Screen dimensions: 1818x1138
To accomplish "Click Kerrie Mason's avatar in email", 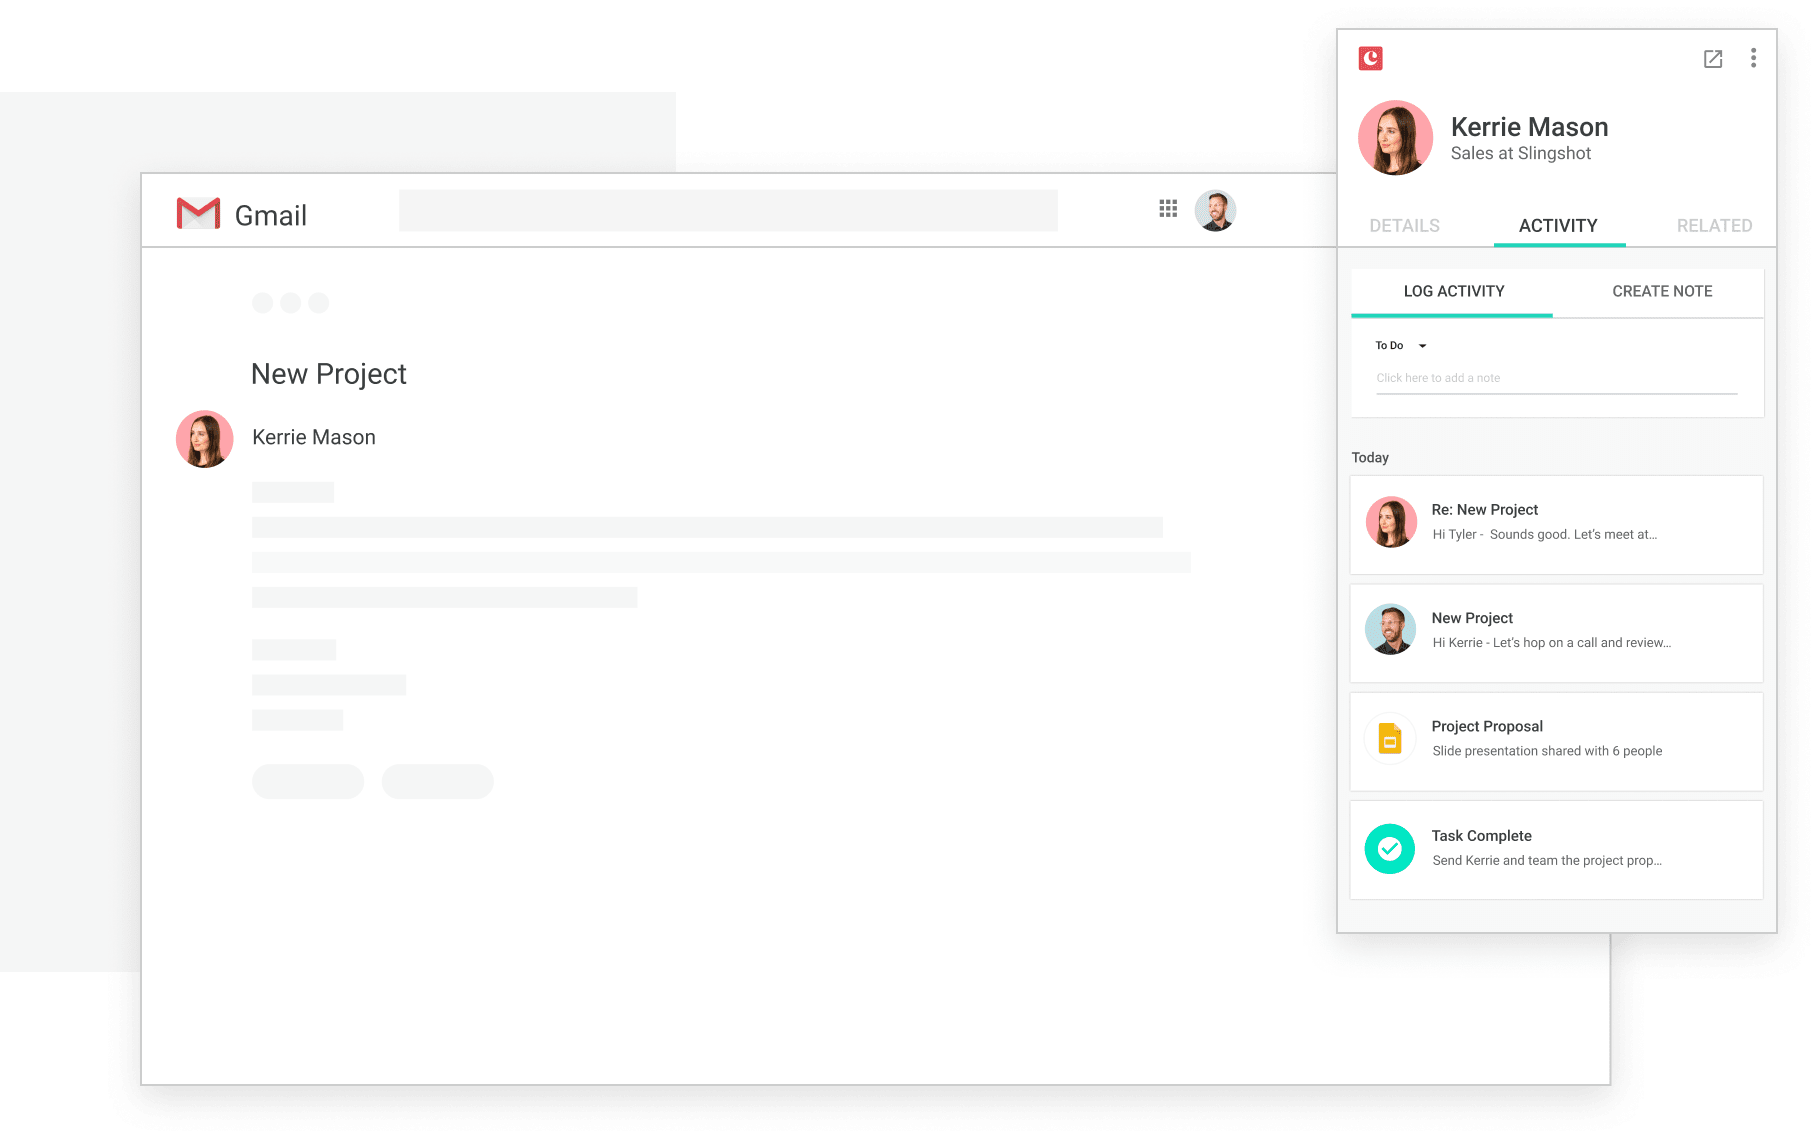I will pyautogui.click(x=205, y=439).
